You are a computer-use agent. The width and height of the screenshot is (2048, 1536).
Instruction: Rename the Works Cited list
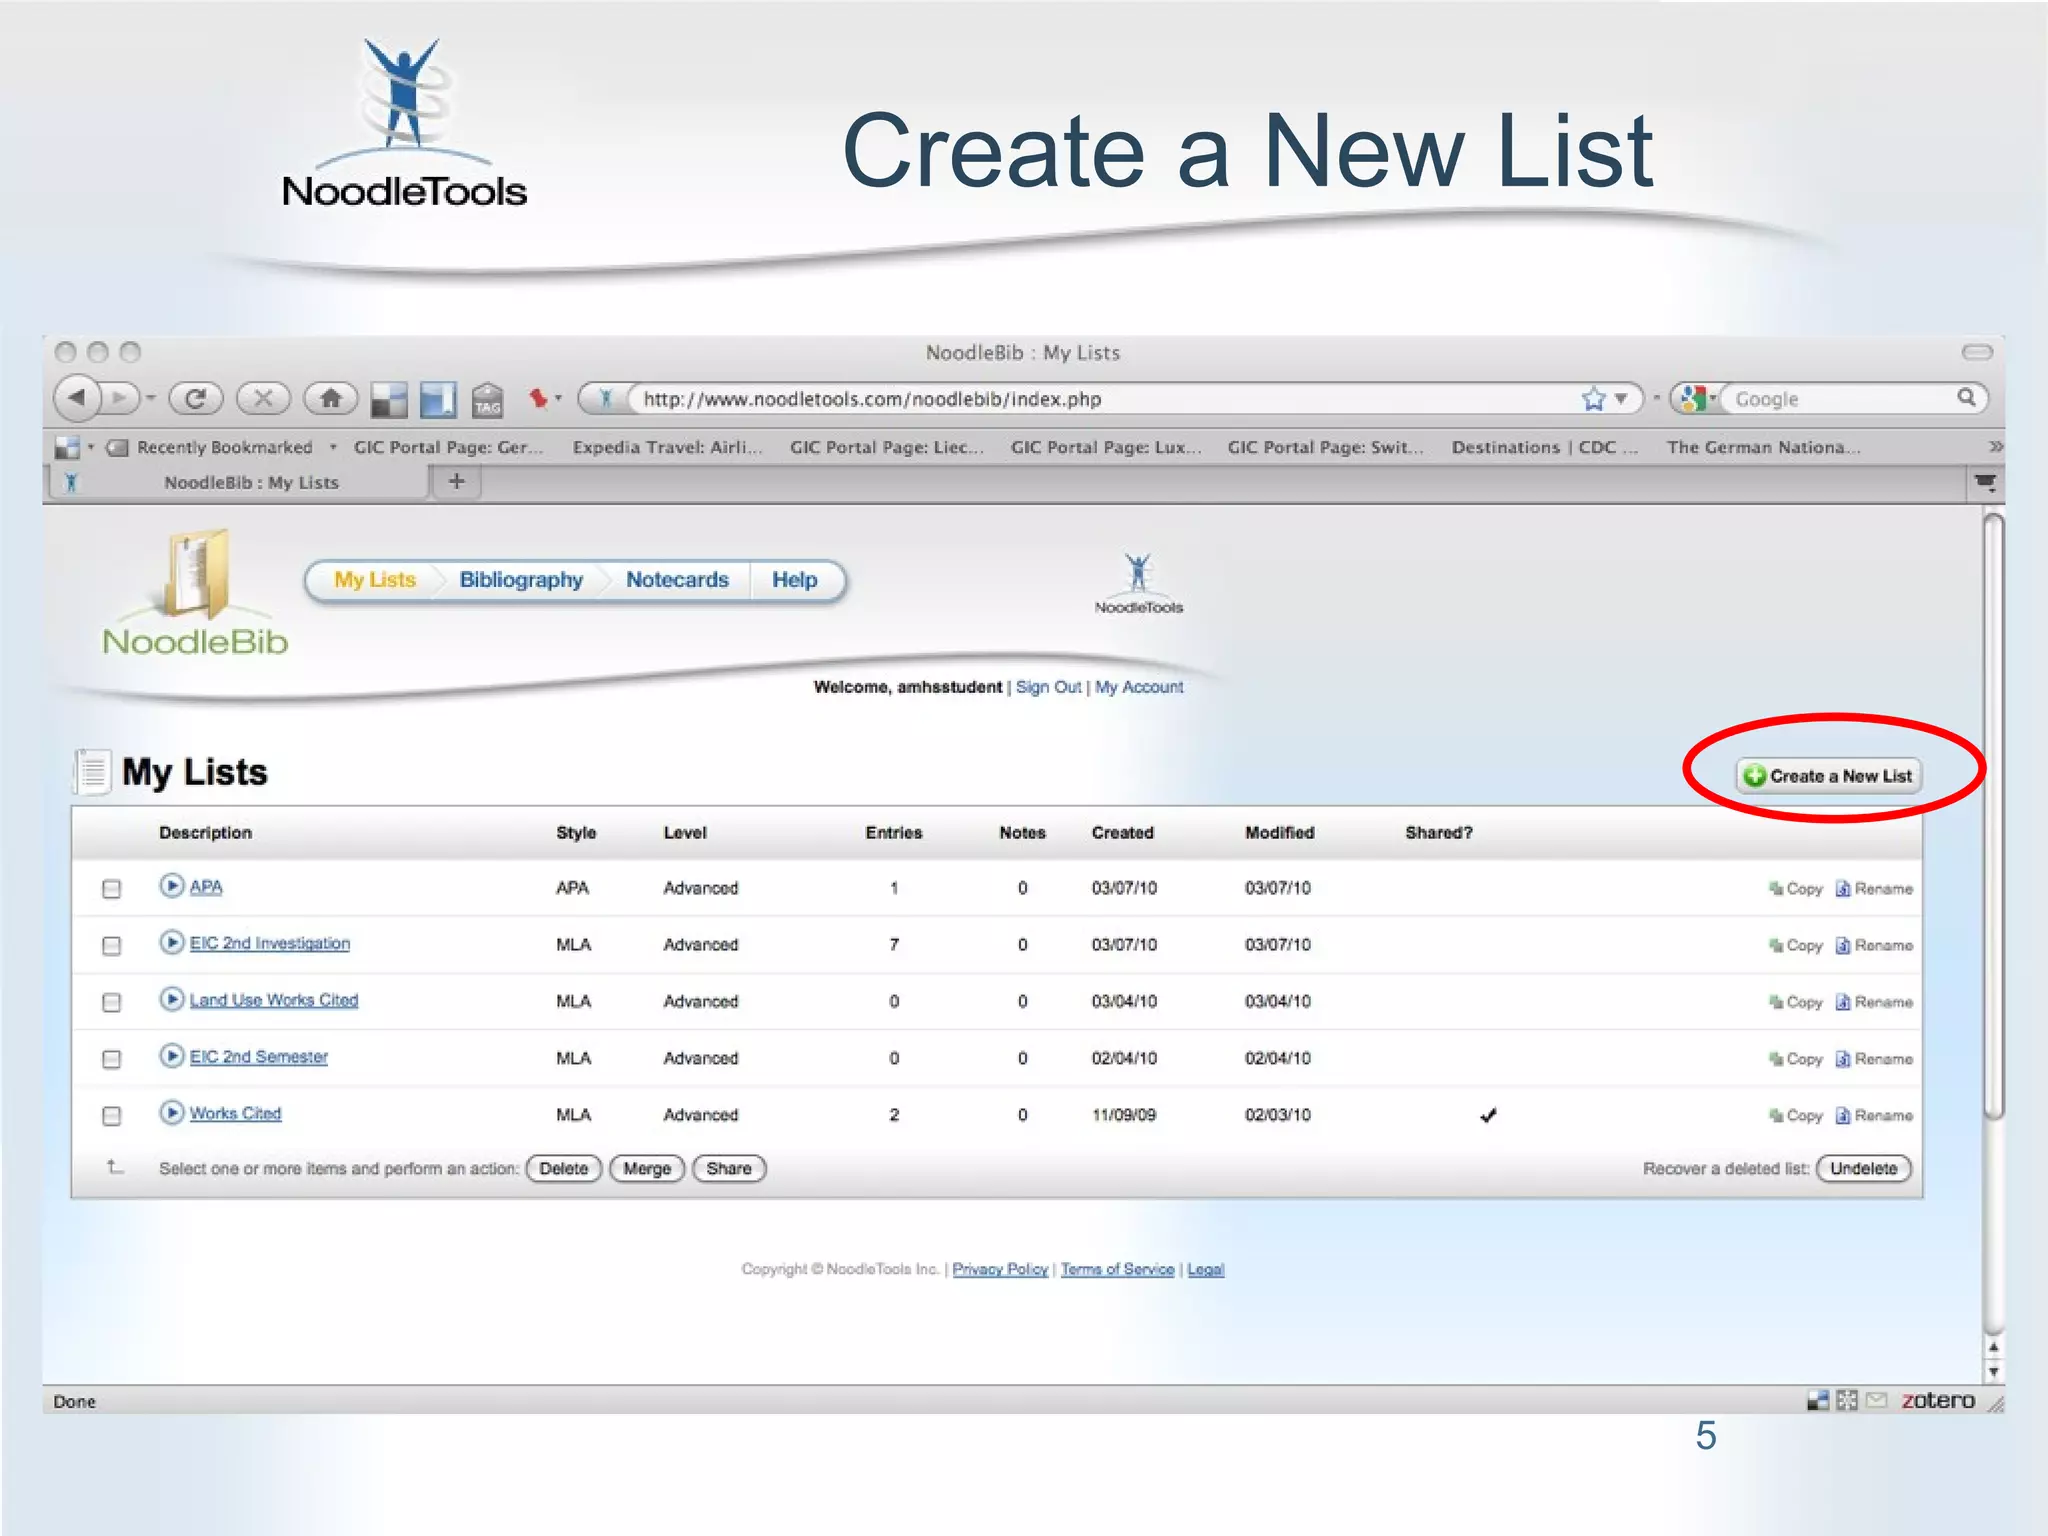coord(1874,1115)
